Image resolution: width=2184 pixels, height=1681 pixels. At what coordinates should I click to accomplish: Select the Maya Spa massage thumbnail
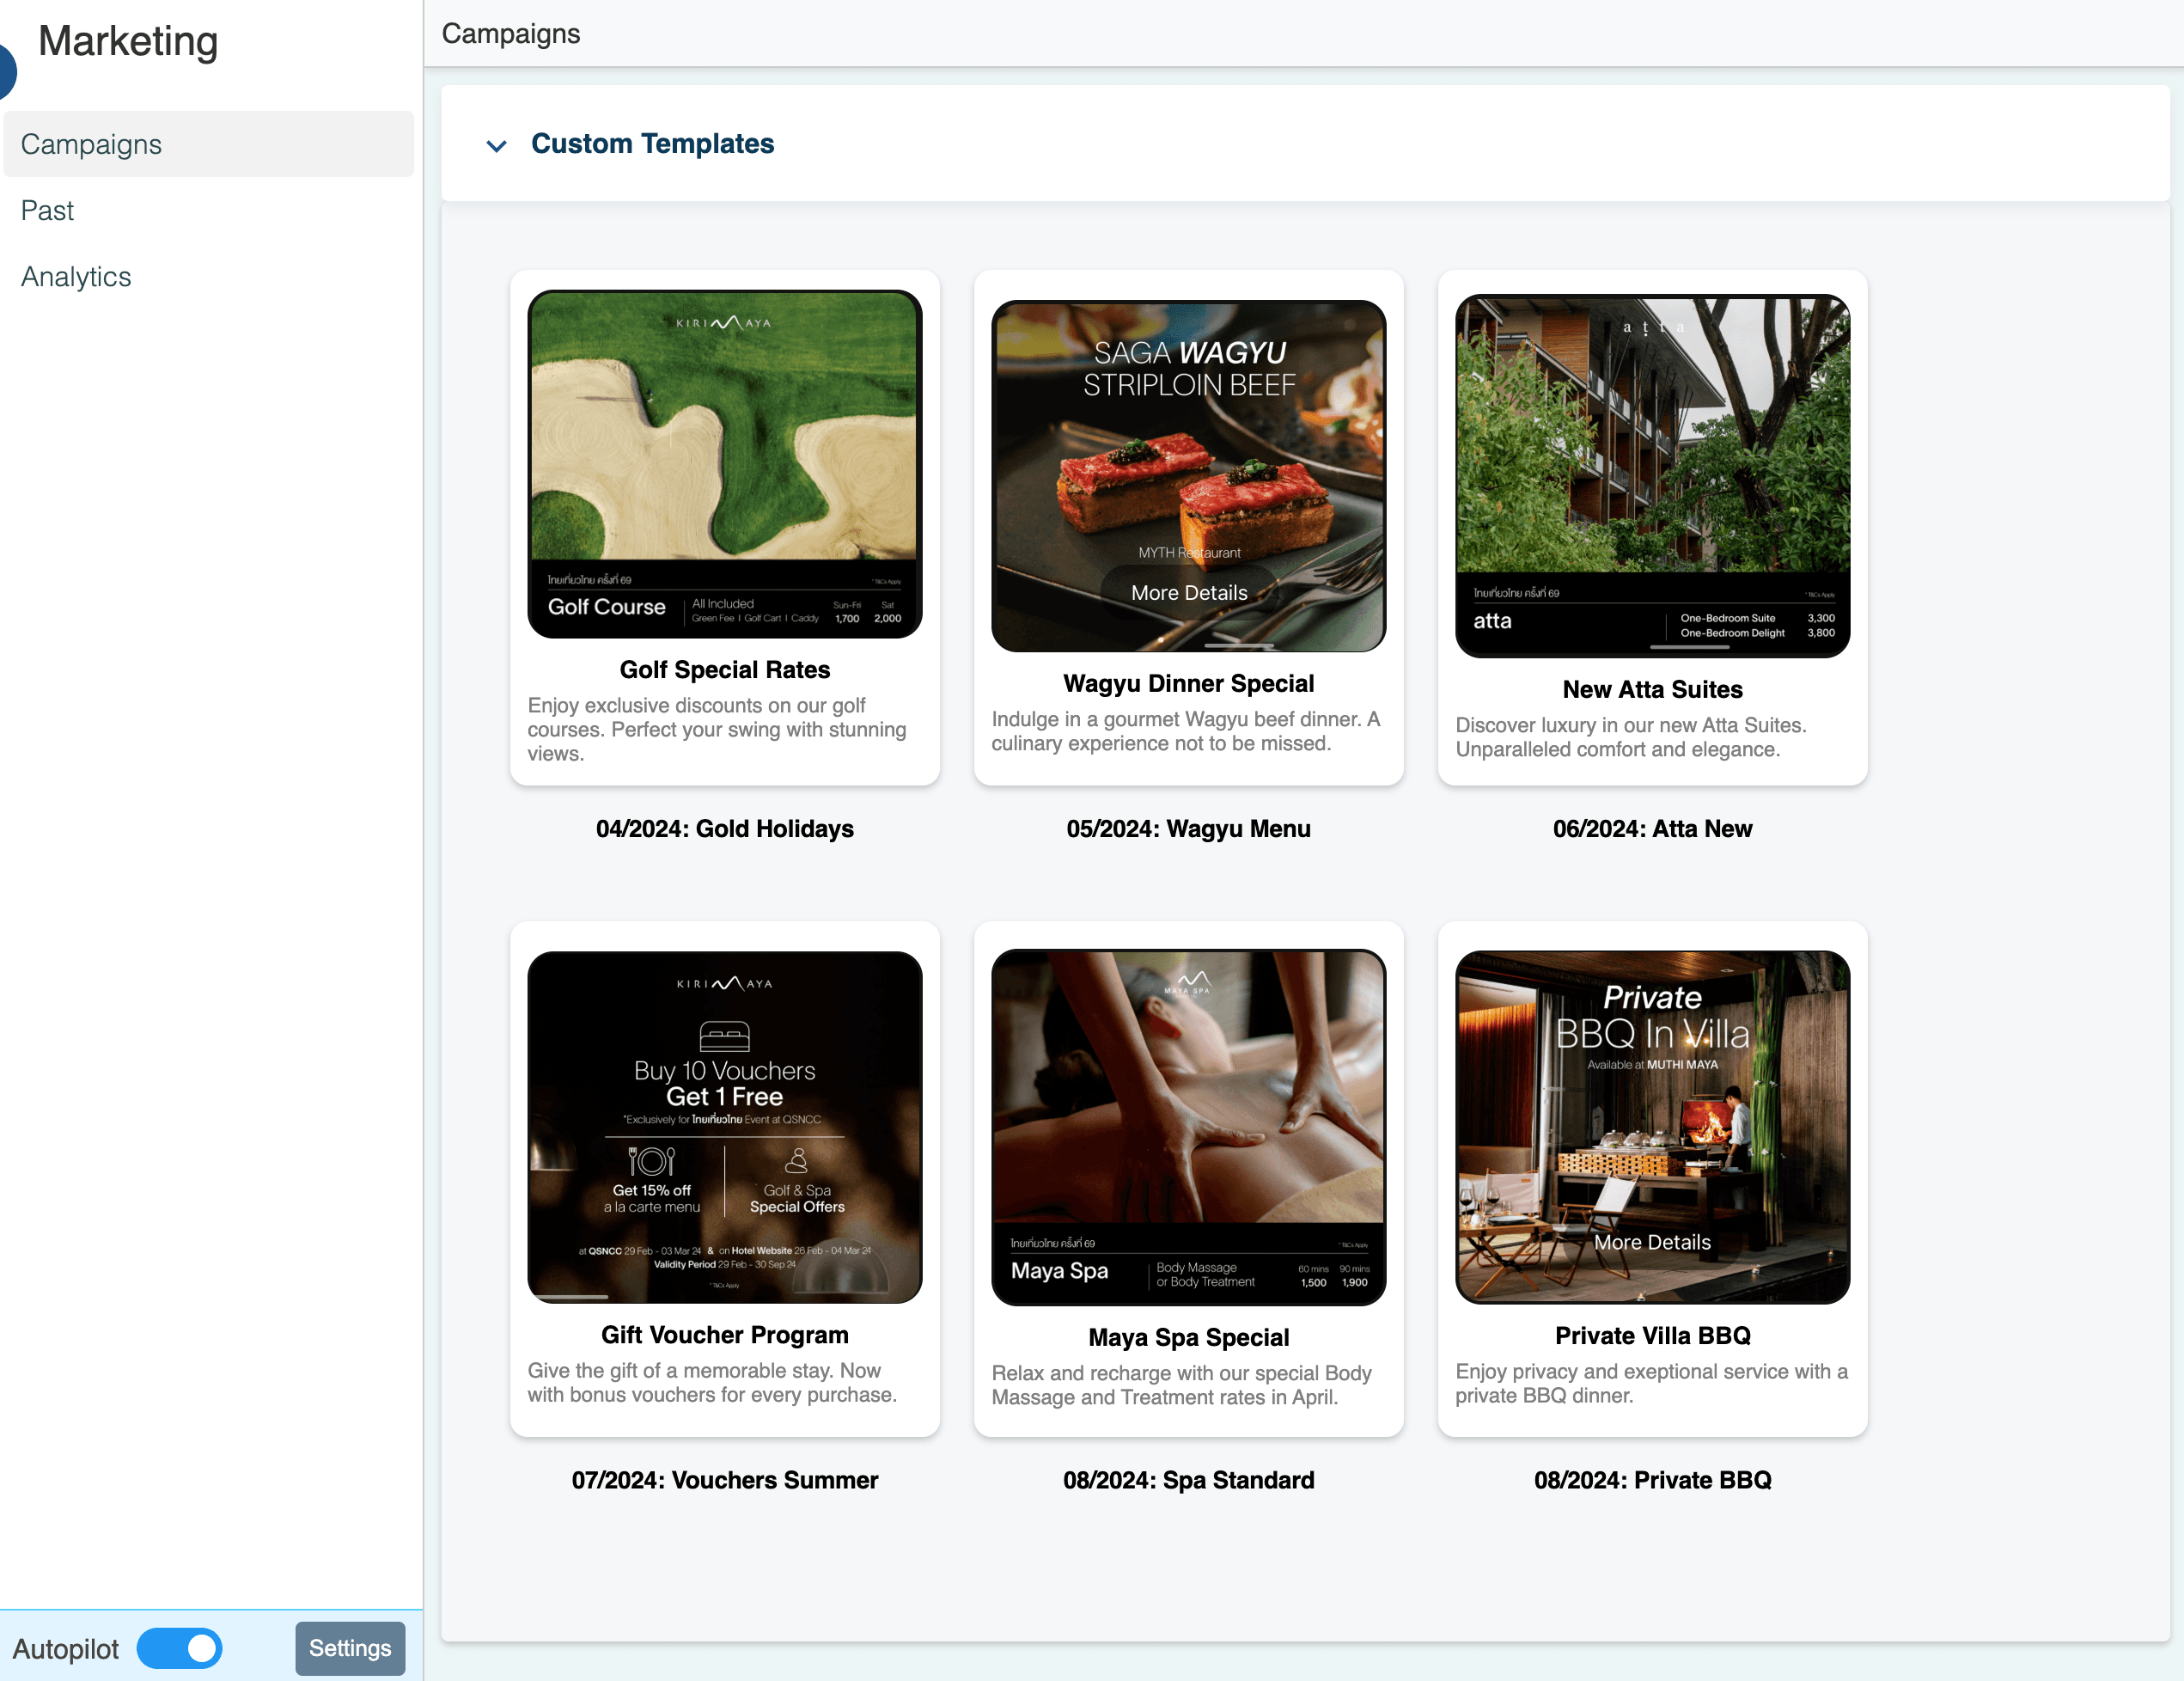click(1189, 1127)
